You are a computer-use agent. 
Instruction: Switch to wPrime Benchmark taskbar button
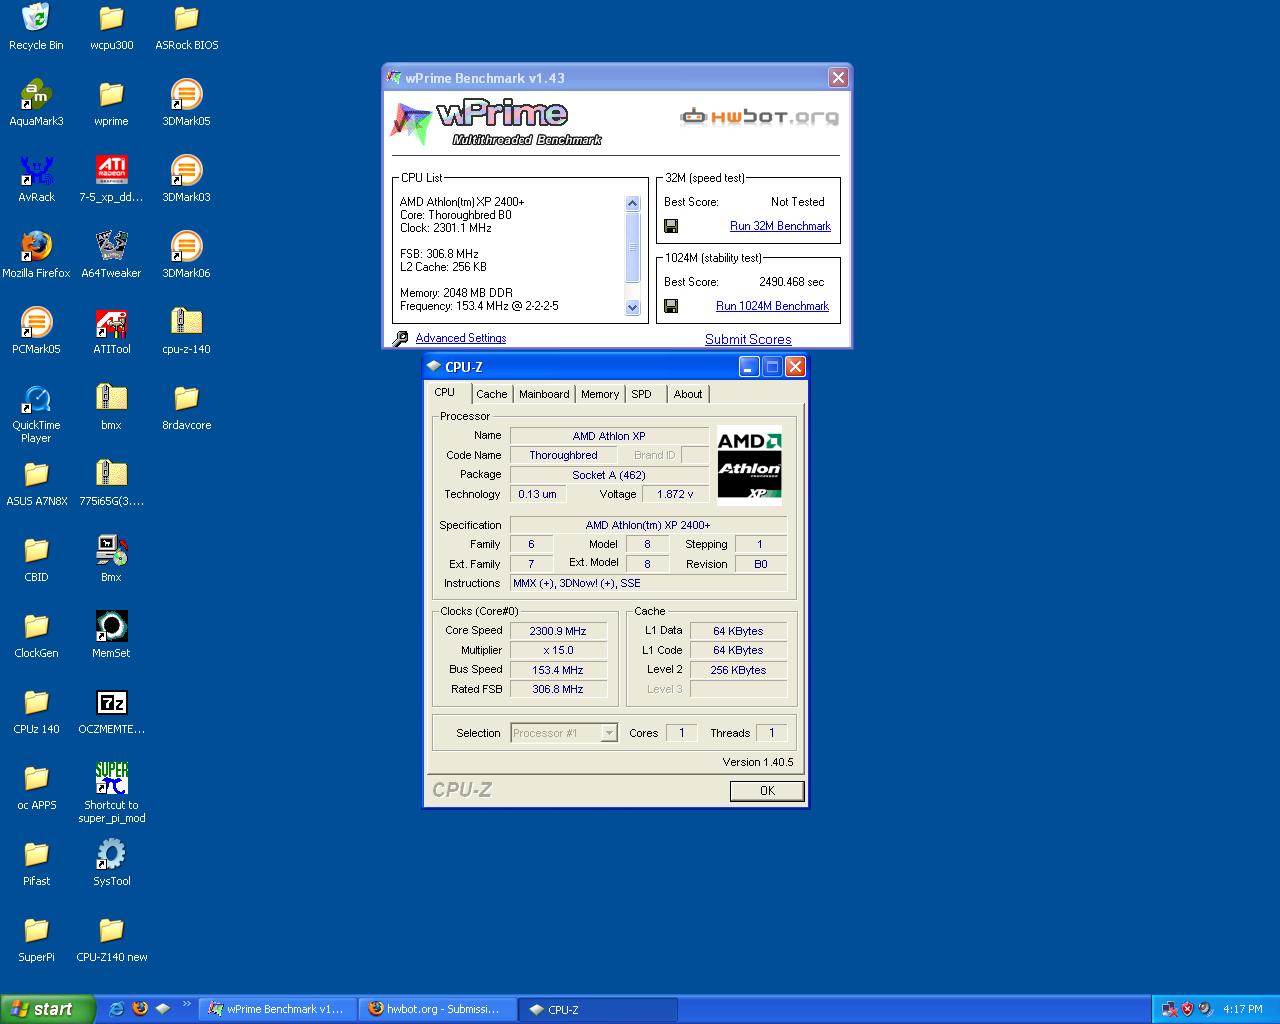tap(278, 1009)
